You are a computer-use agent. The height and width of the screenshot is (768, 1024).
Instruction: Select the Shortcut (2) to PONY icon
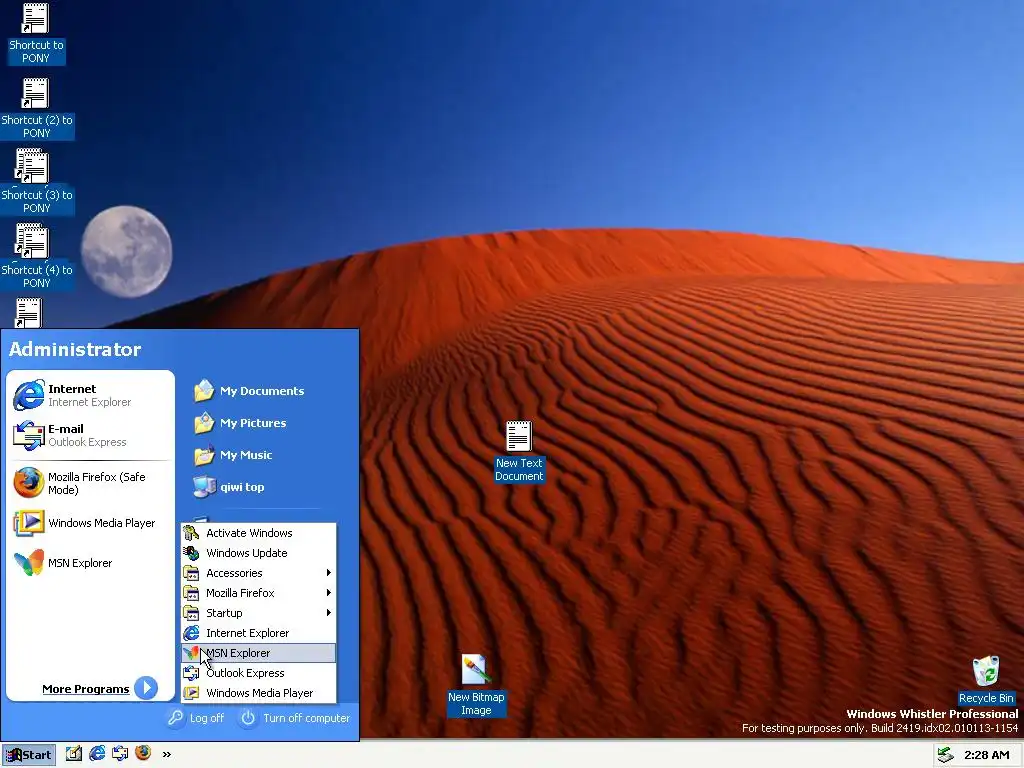pyautogui.click(x=37, y=108)
